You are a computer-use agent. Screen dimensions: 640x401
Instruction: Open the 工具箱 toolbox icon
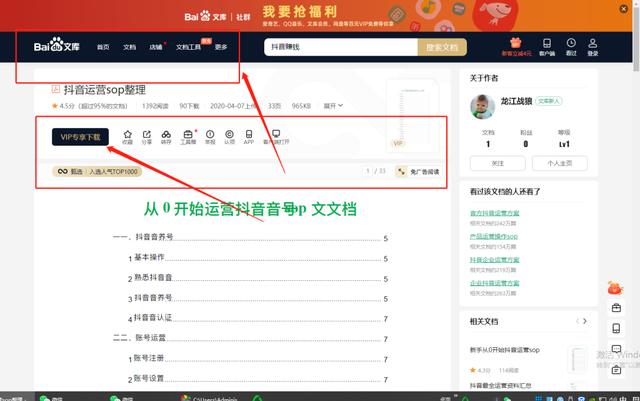(188, 137)
